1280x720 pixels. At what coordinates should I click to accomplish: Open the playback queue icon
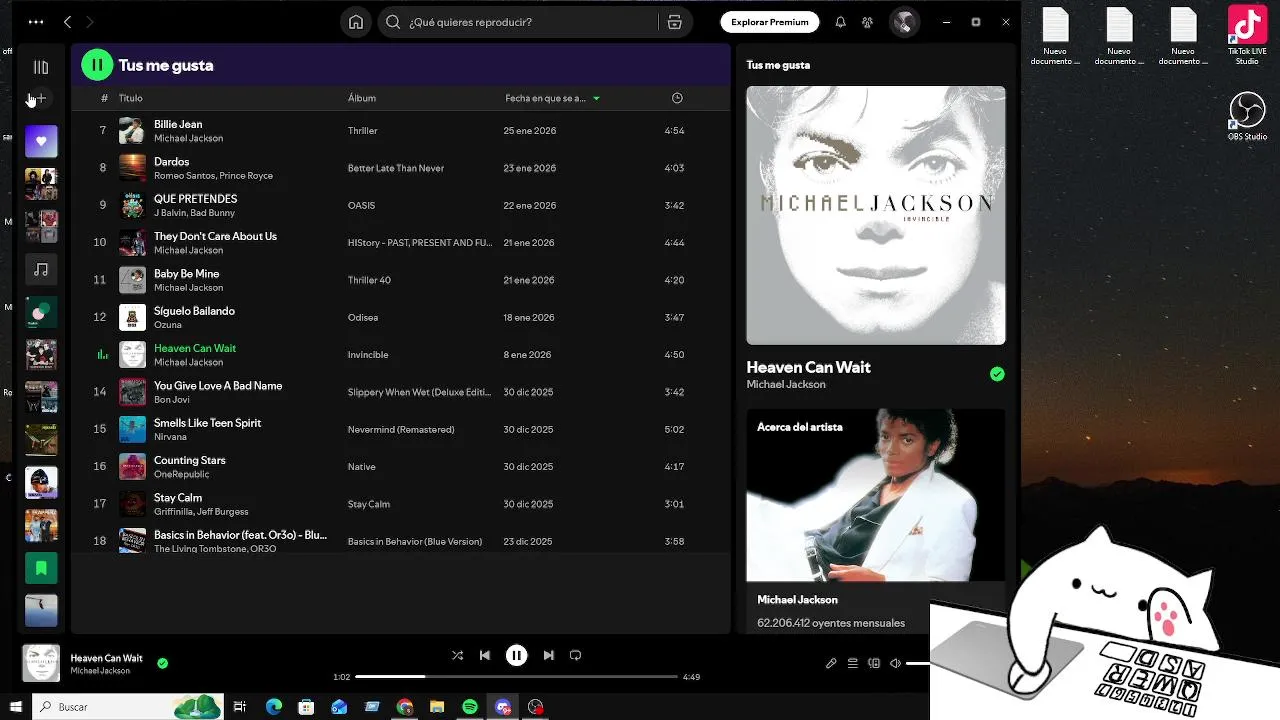853,663
